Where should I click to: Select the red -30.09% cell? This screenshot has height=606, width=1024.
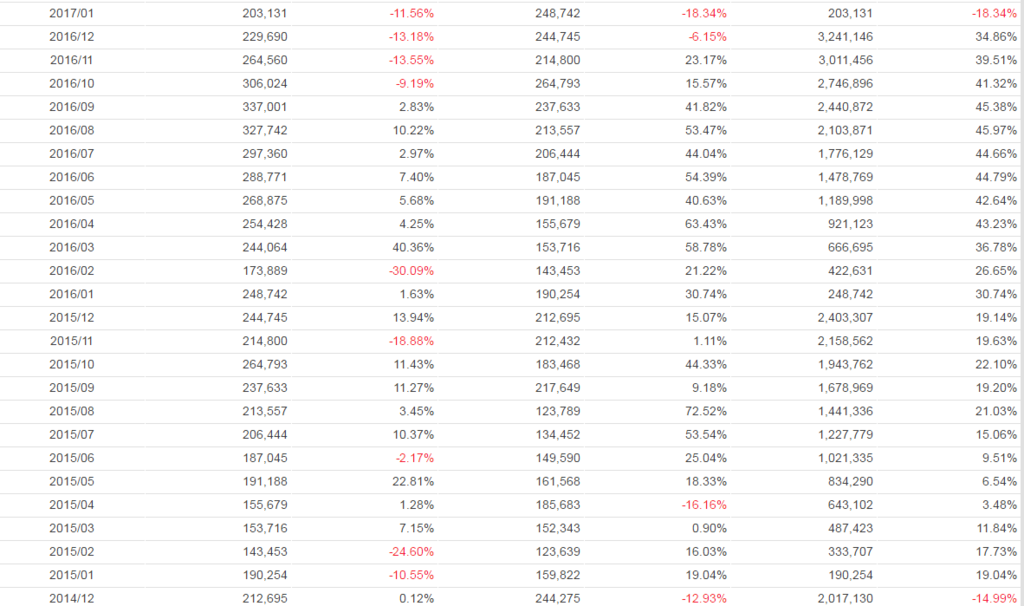[x=412, y=270]
